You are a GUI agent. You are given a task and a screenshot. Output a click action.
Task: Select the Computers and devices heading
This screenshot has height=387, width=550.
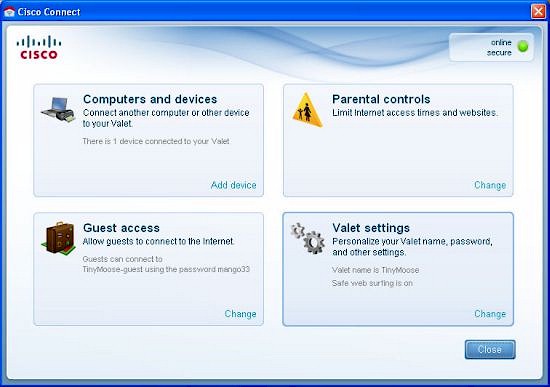(150, 99)
